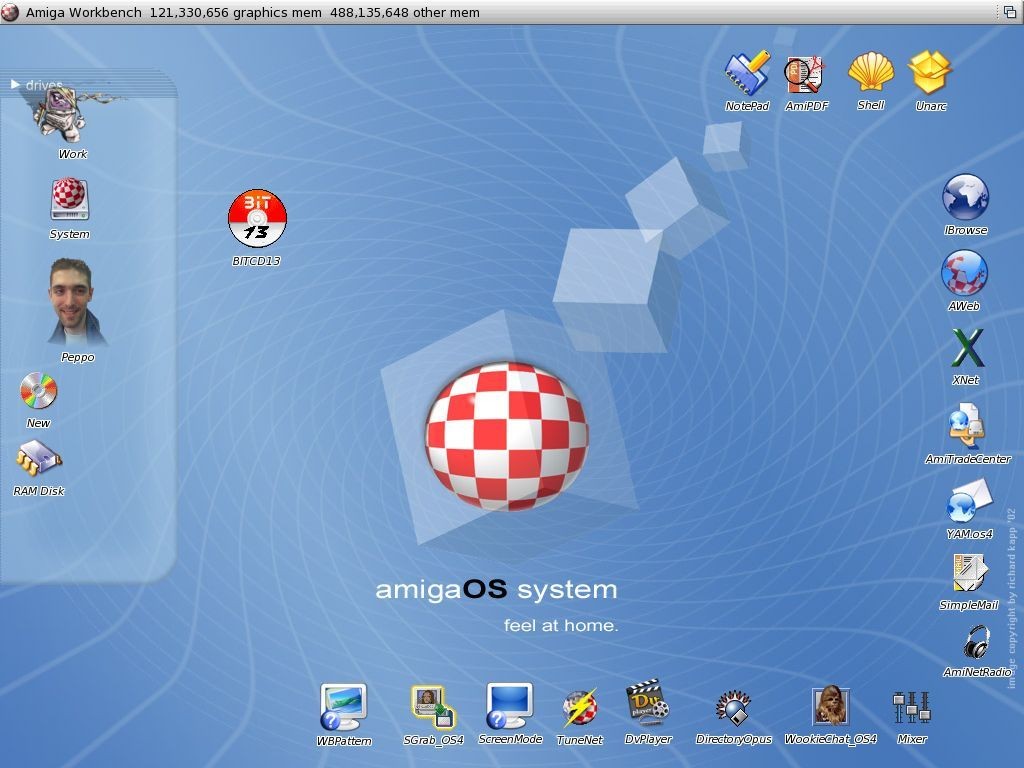Launch DvPlayer video player
This screenshot has height=768, width=1024.
point(647,705)
